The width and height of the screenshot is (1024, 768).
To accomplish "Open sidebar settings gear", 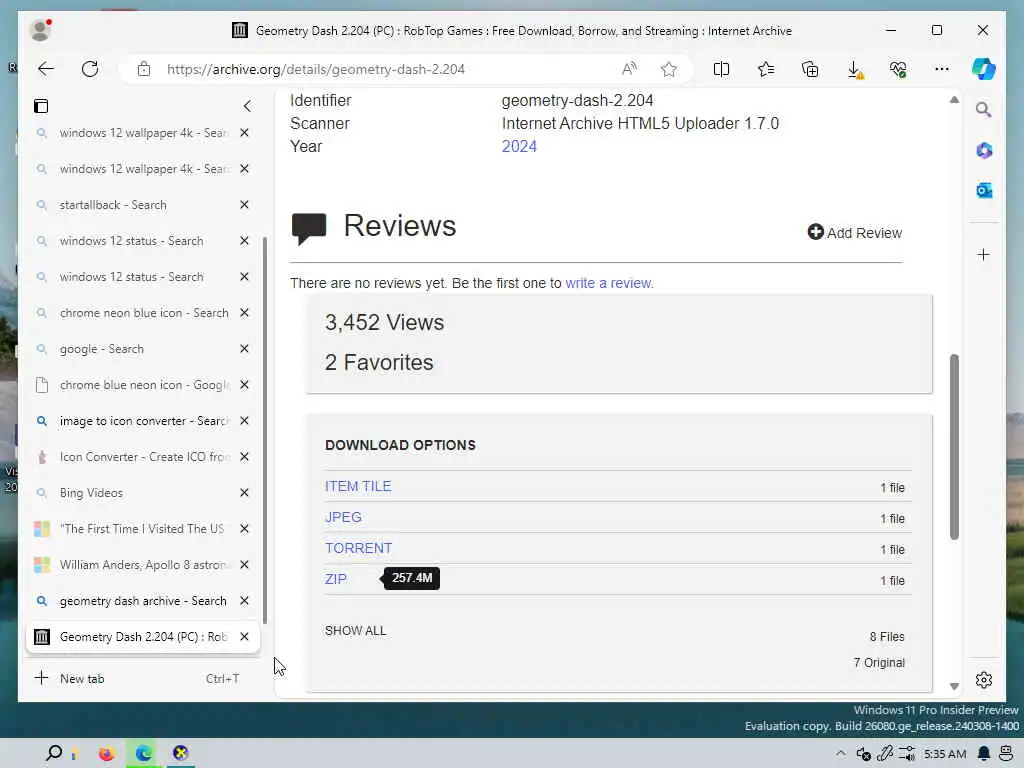I will click(984, 680).
